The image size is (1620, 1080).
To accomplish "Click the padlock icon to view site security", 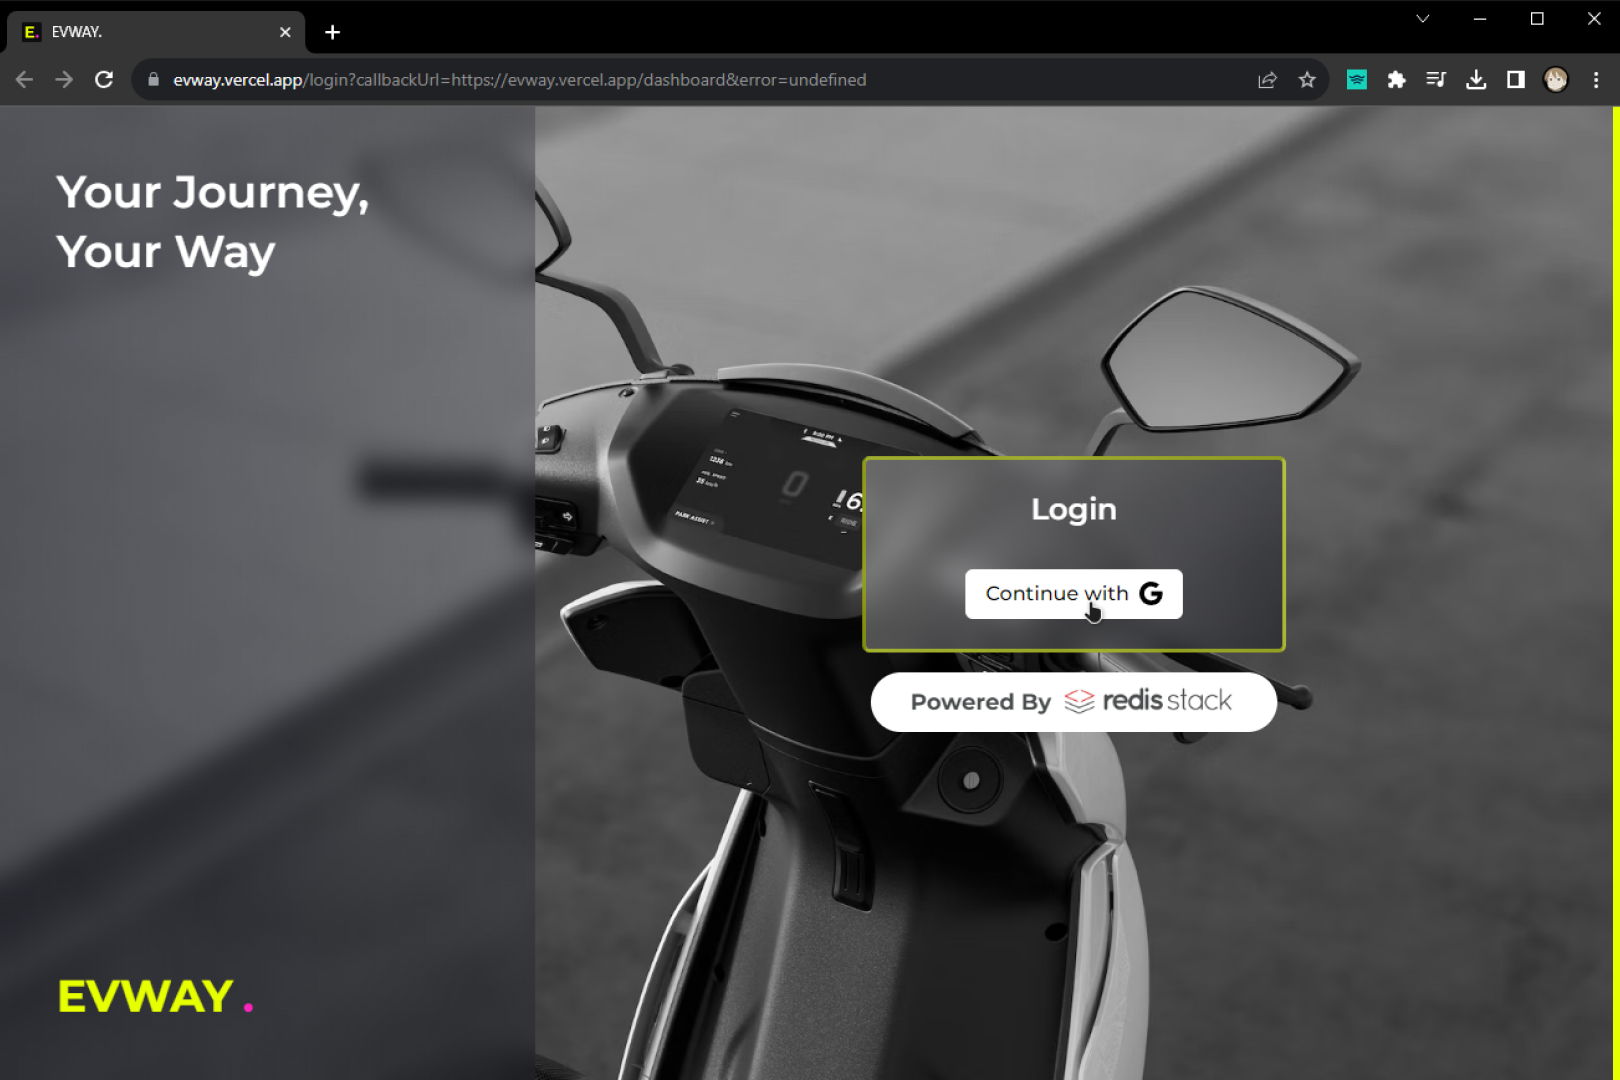I will (x=152, y=79).
